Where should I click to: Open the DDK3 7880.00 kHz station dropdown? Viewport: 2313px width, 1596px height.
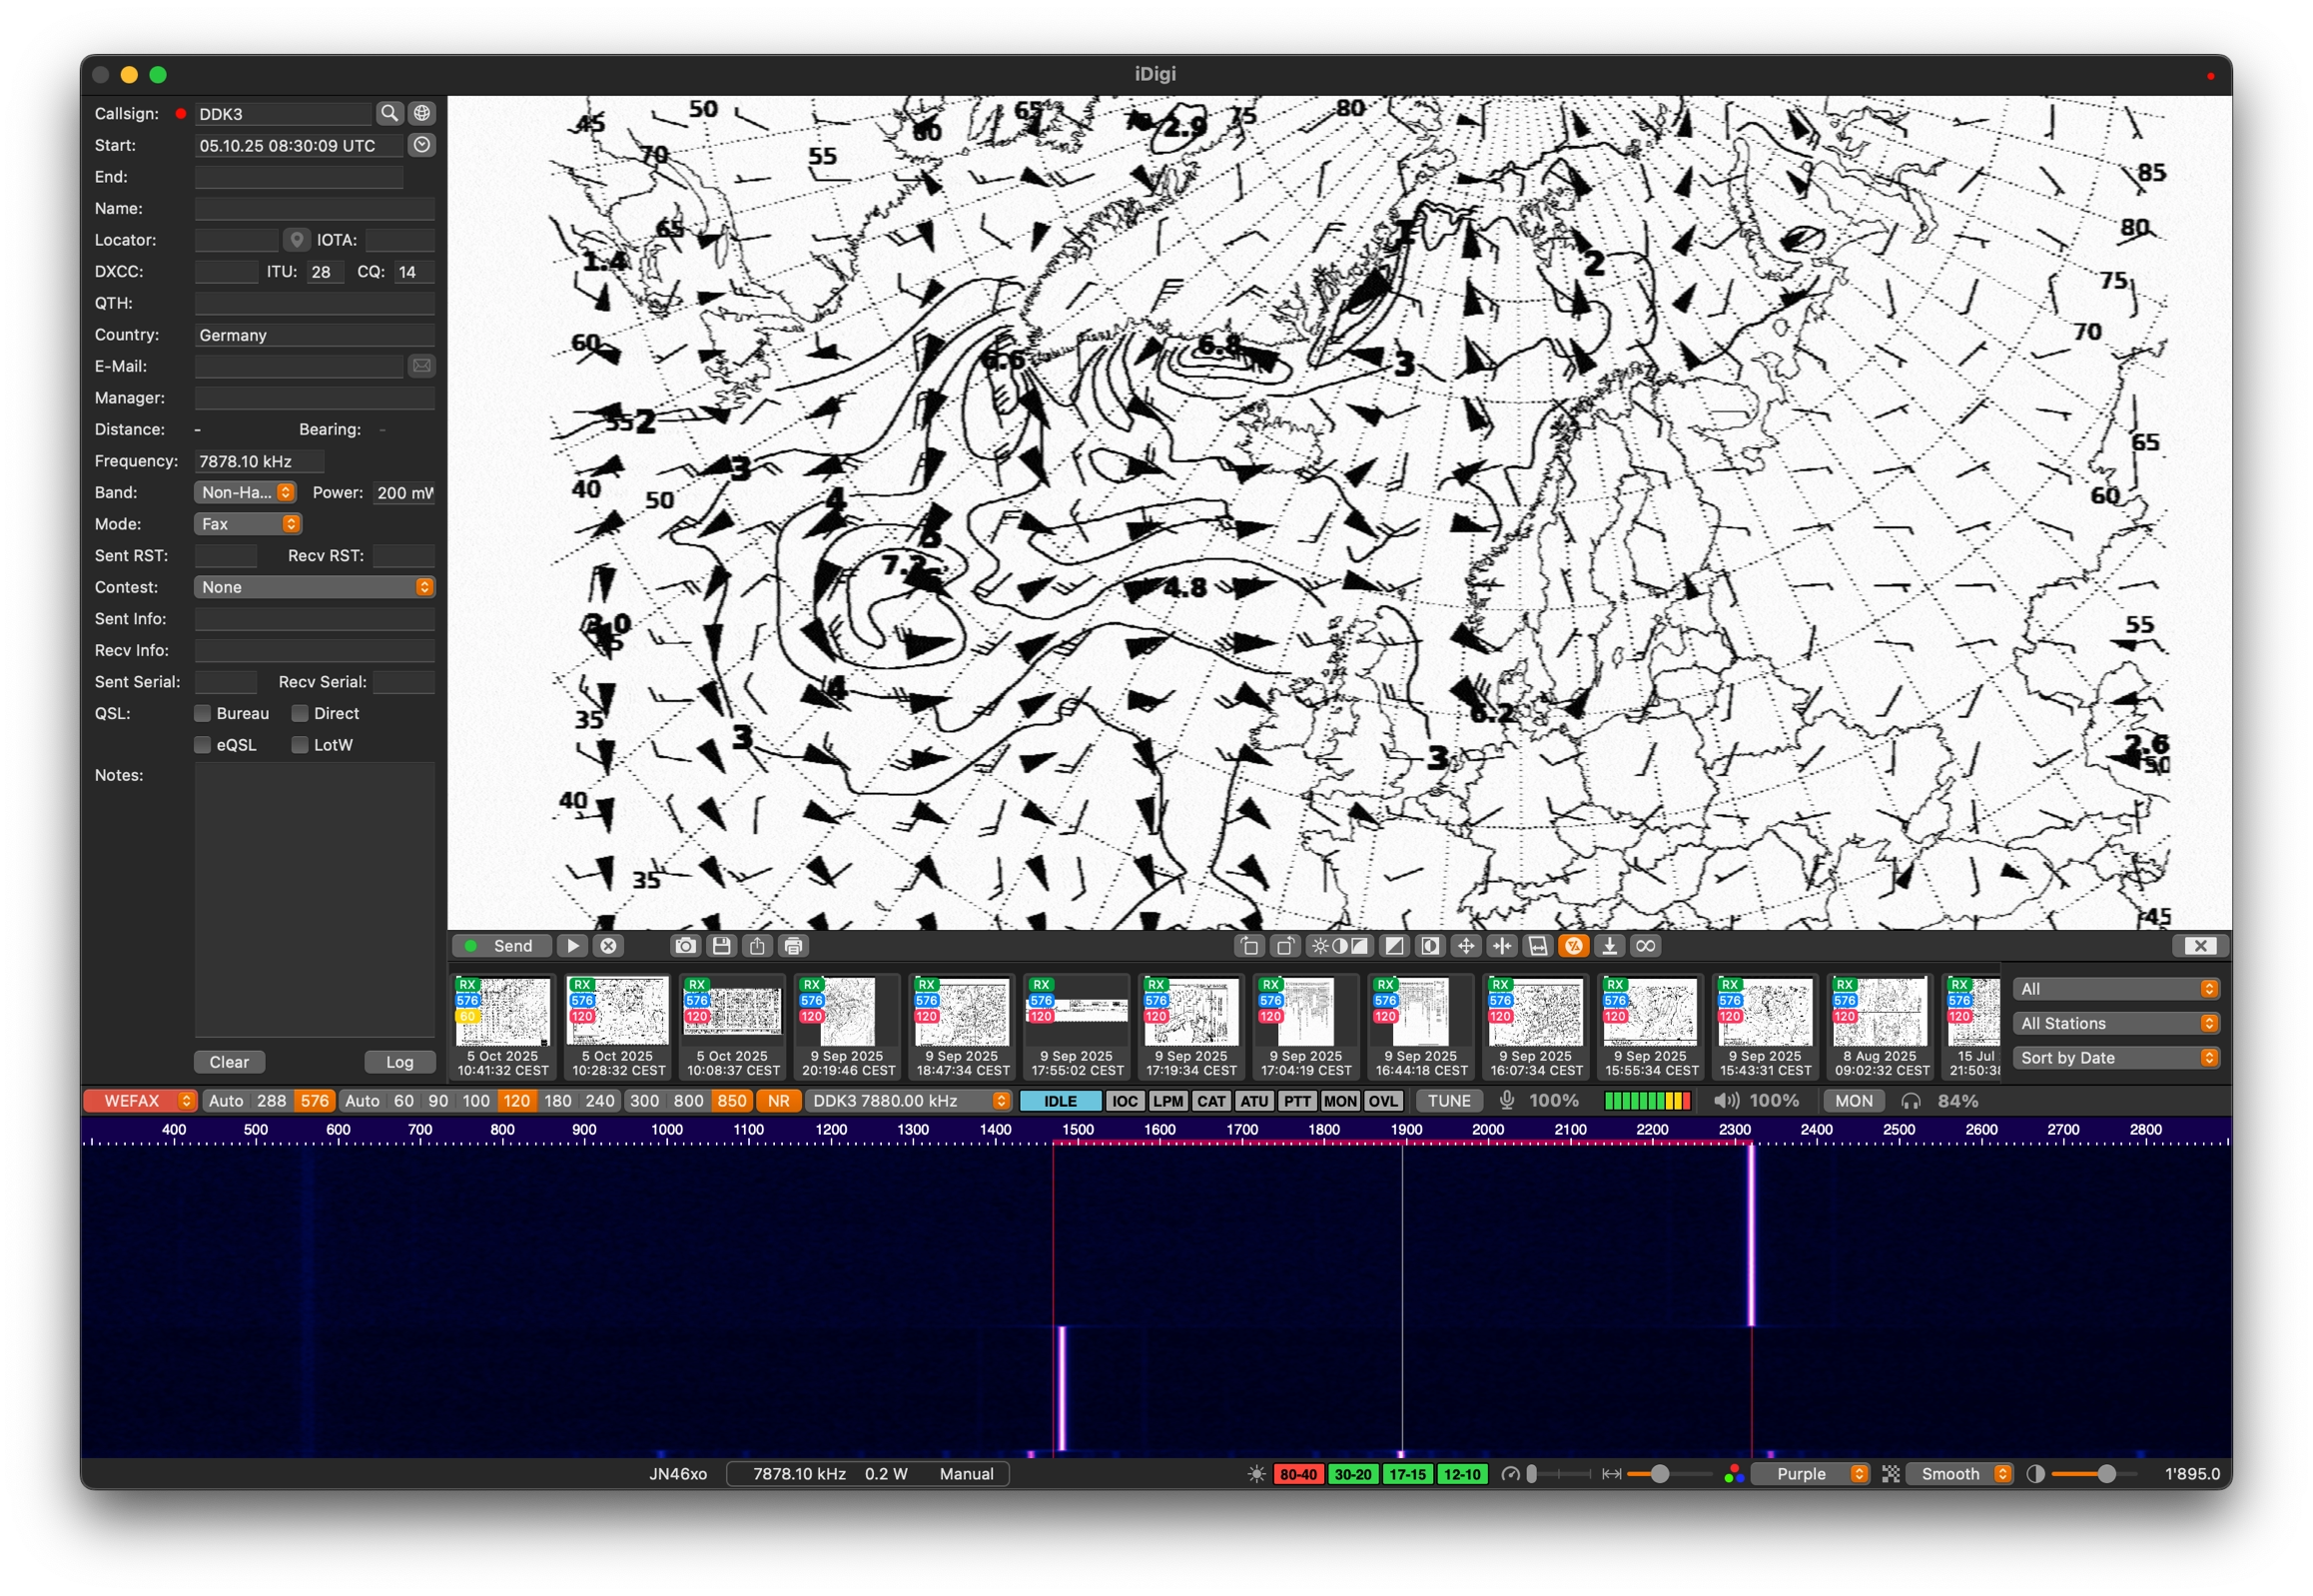(909, 1101)
